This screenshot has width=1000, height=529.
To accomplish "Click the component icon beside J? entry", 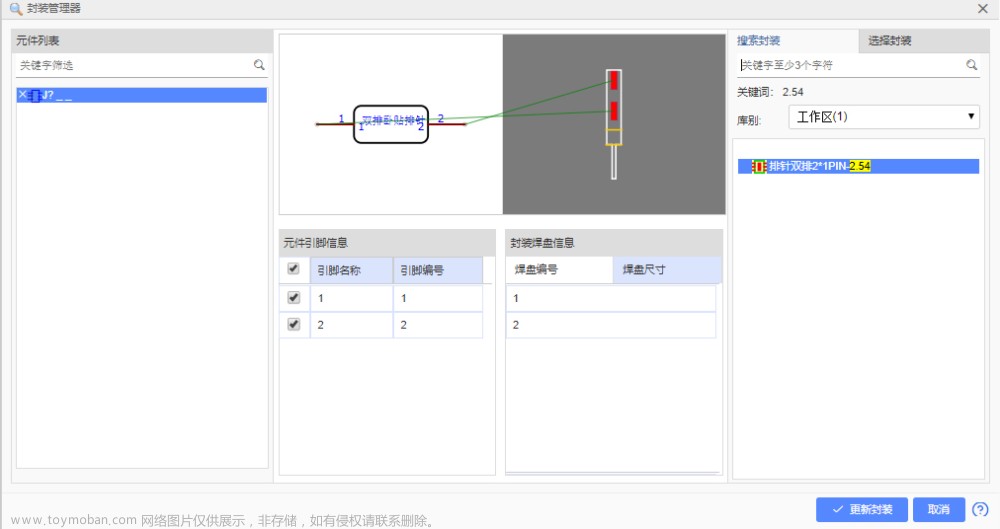I will [35, 96].
